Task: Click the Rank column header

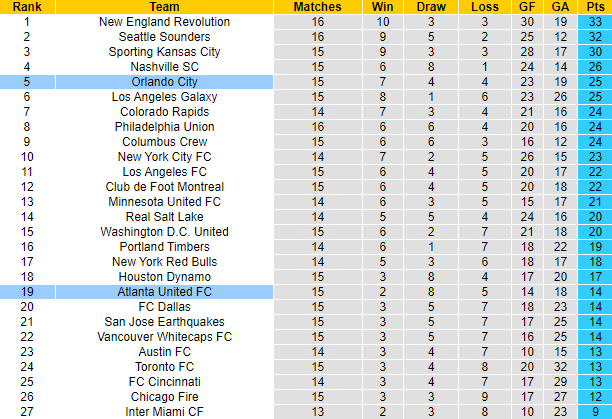Action: [x=25, y=6]
